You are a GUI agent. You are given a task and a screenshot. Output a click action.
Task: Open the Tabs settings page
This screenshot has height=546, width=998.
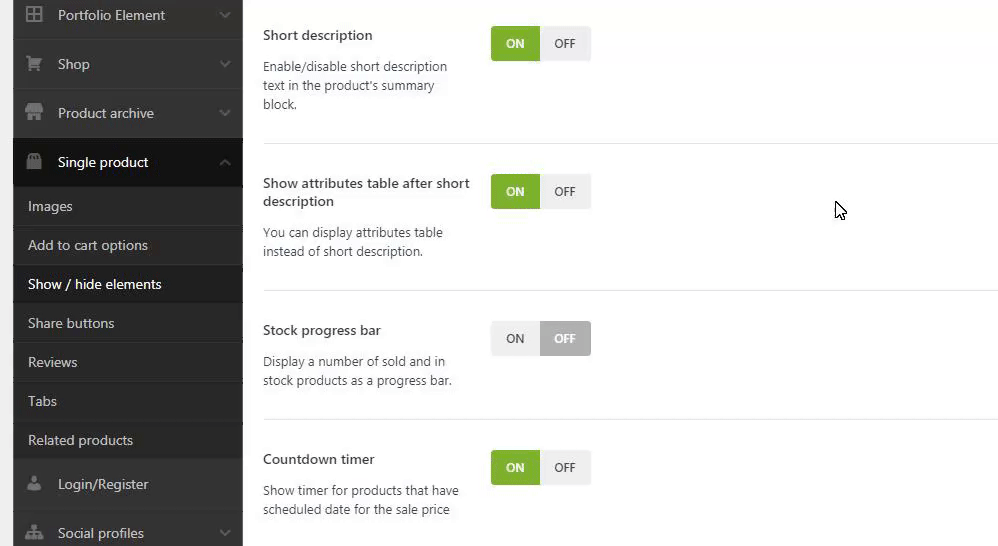coord(42,401)
